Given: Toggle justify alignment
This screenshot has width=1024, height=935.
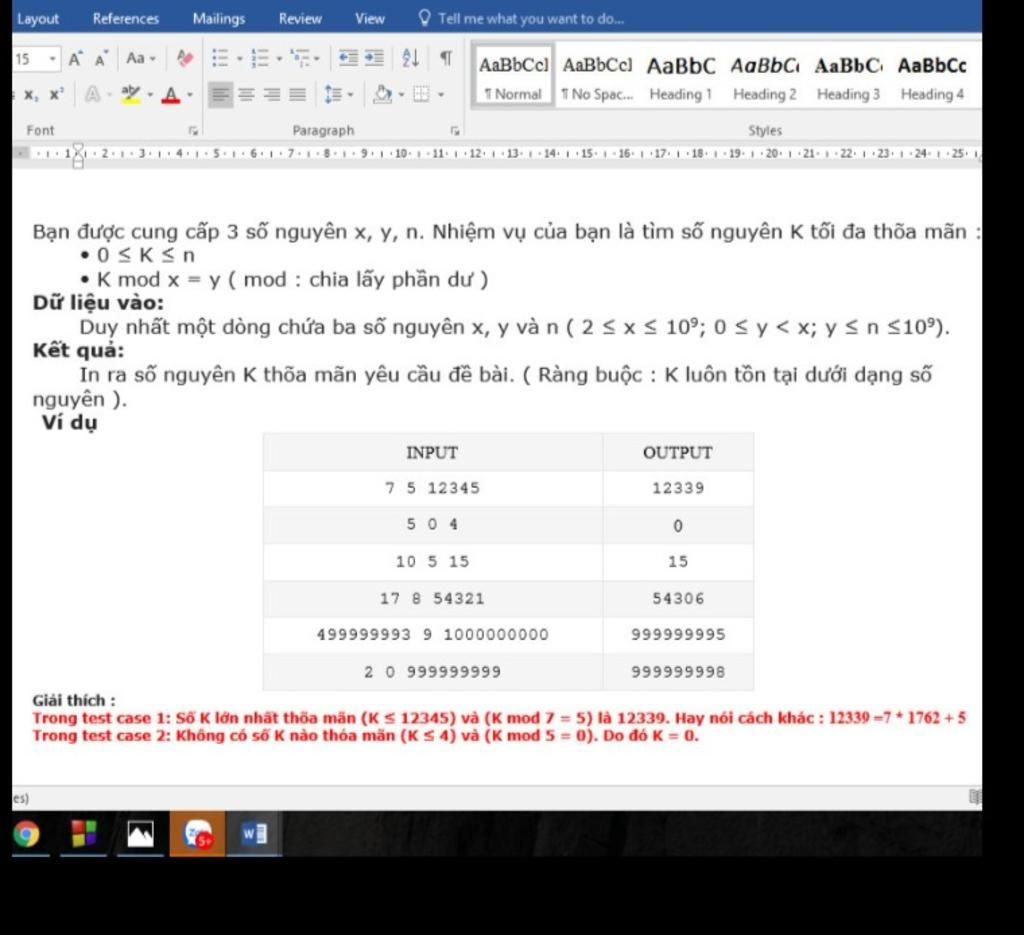Looking at the screenshot, I should tap(297, 95).
